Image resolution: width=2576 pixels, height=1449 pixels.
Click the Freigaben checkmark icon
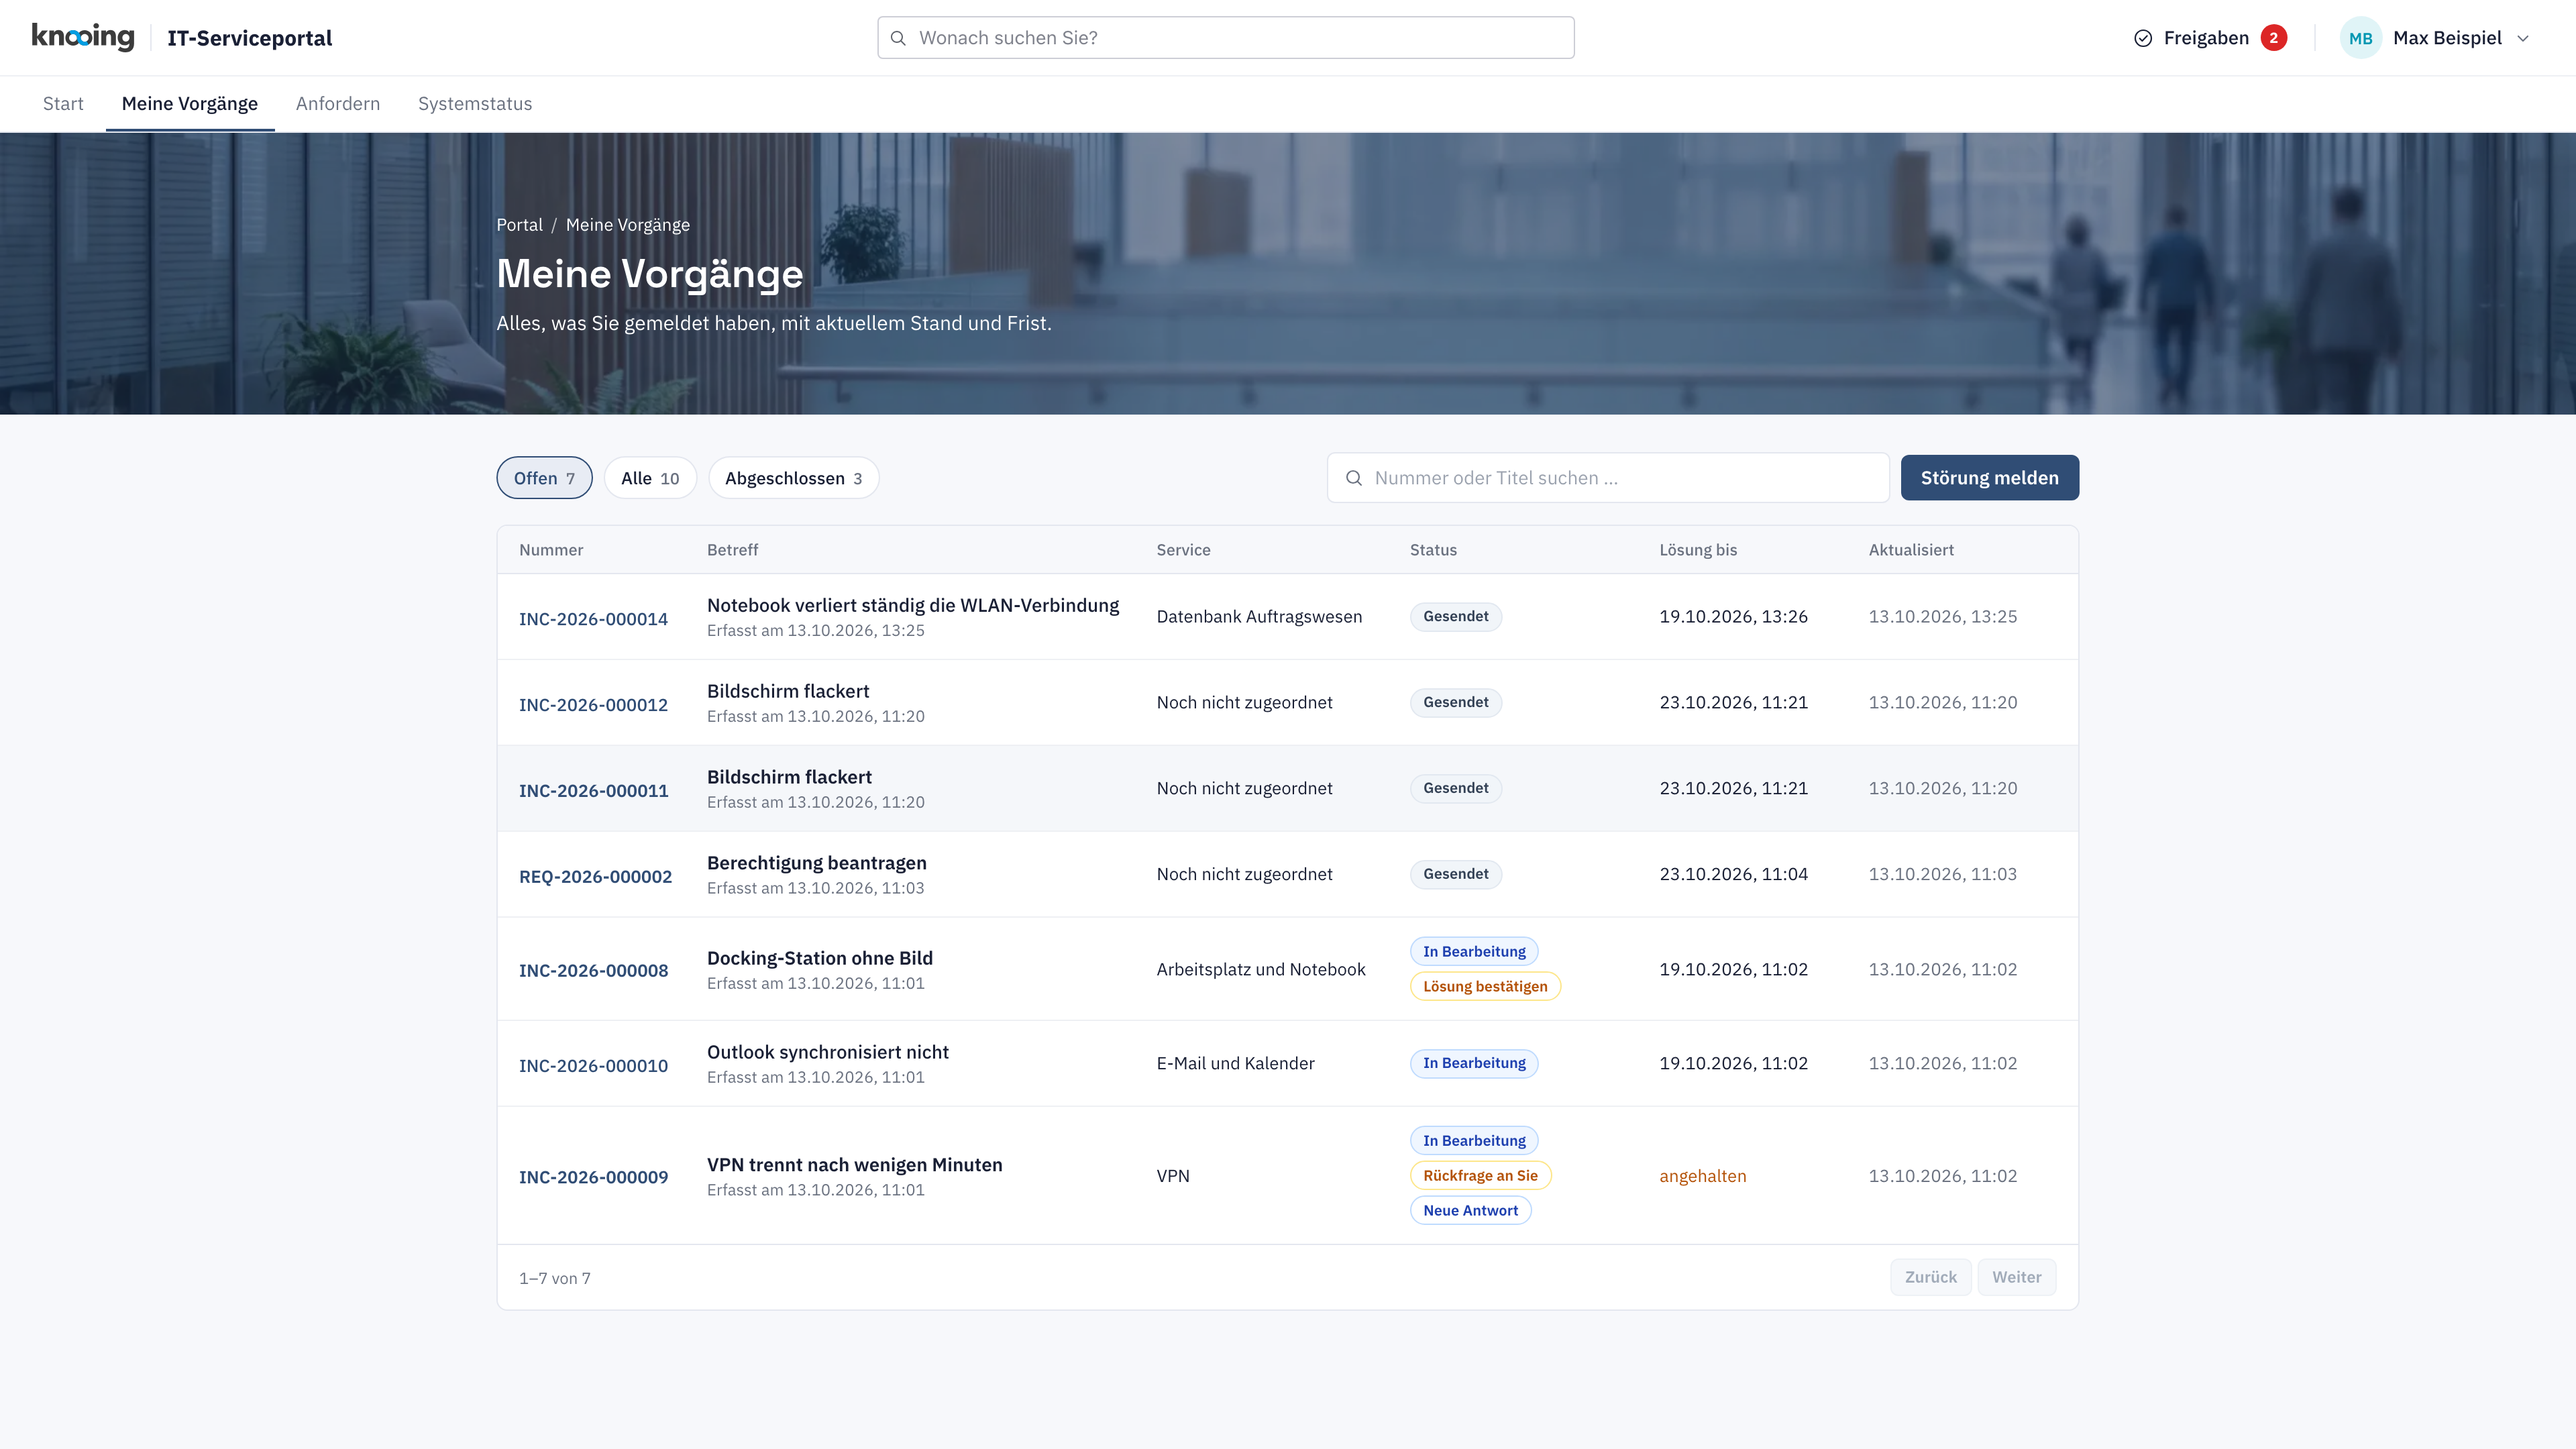click(2143, 38)
